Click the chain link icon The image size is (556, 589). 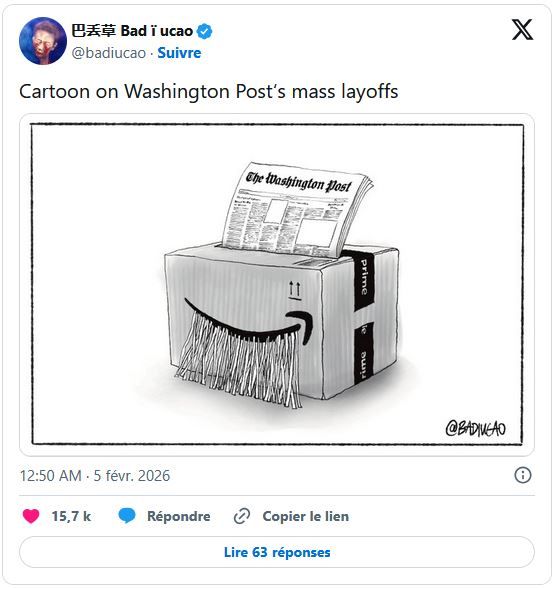tap(242, 516)
